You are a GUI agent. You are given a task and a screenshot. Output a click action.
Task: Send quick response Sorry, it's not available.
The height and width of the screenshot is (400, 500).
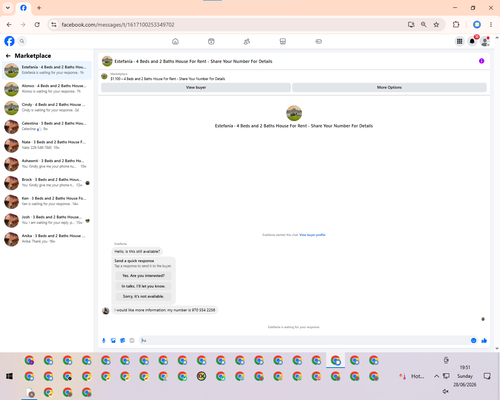pyautogui.click(x=143, y=296)
